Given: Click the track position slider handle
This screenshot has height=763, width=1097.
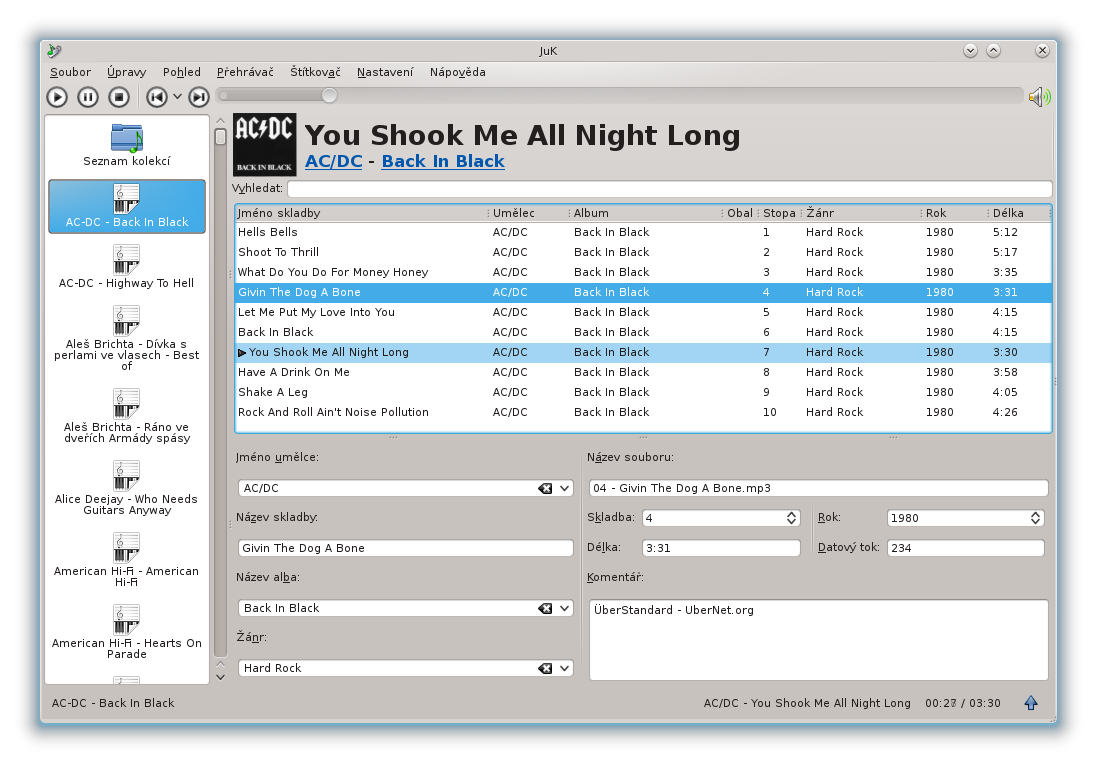Looking at the screenshot, I should click(330, 96).
